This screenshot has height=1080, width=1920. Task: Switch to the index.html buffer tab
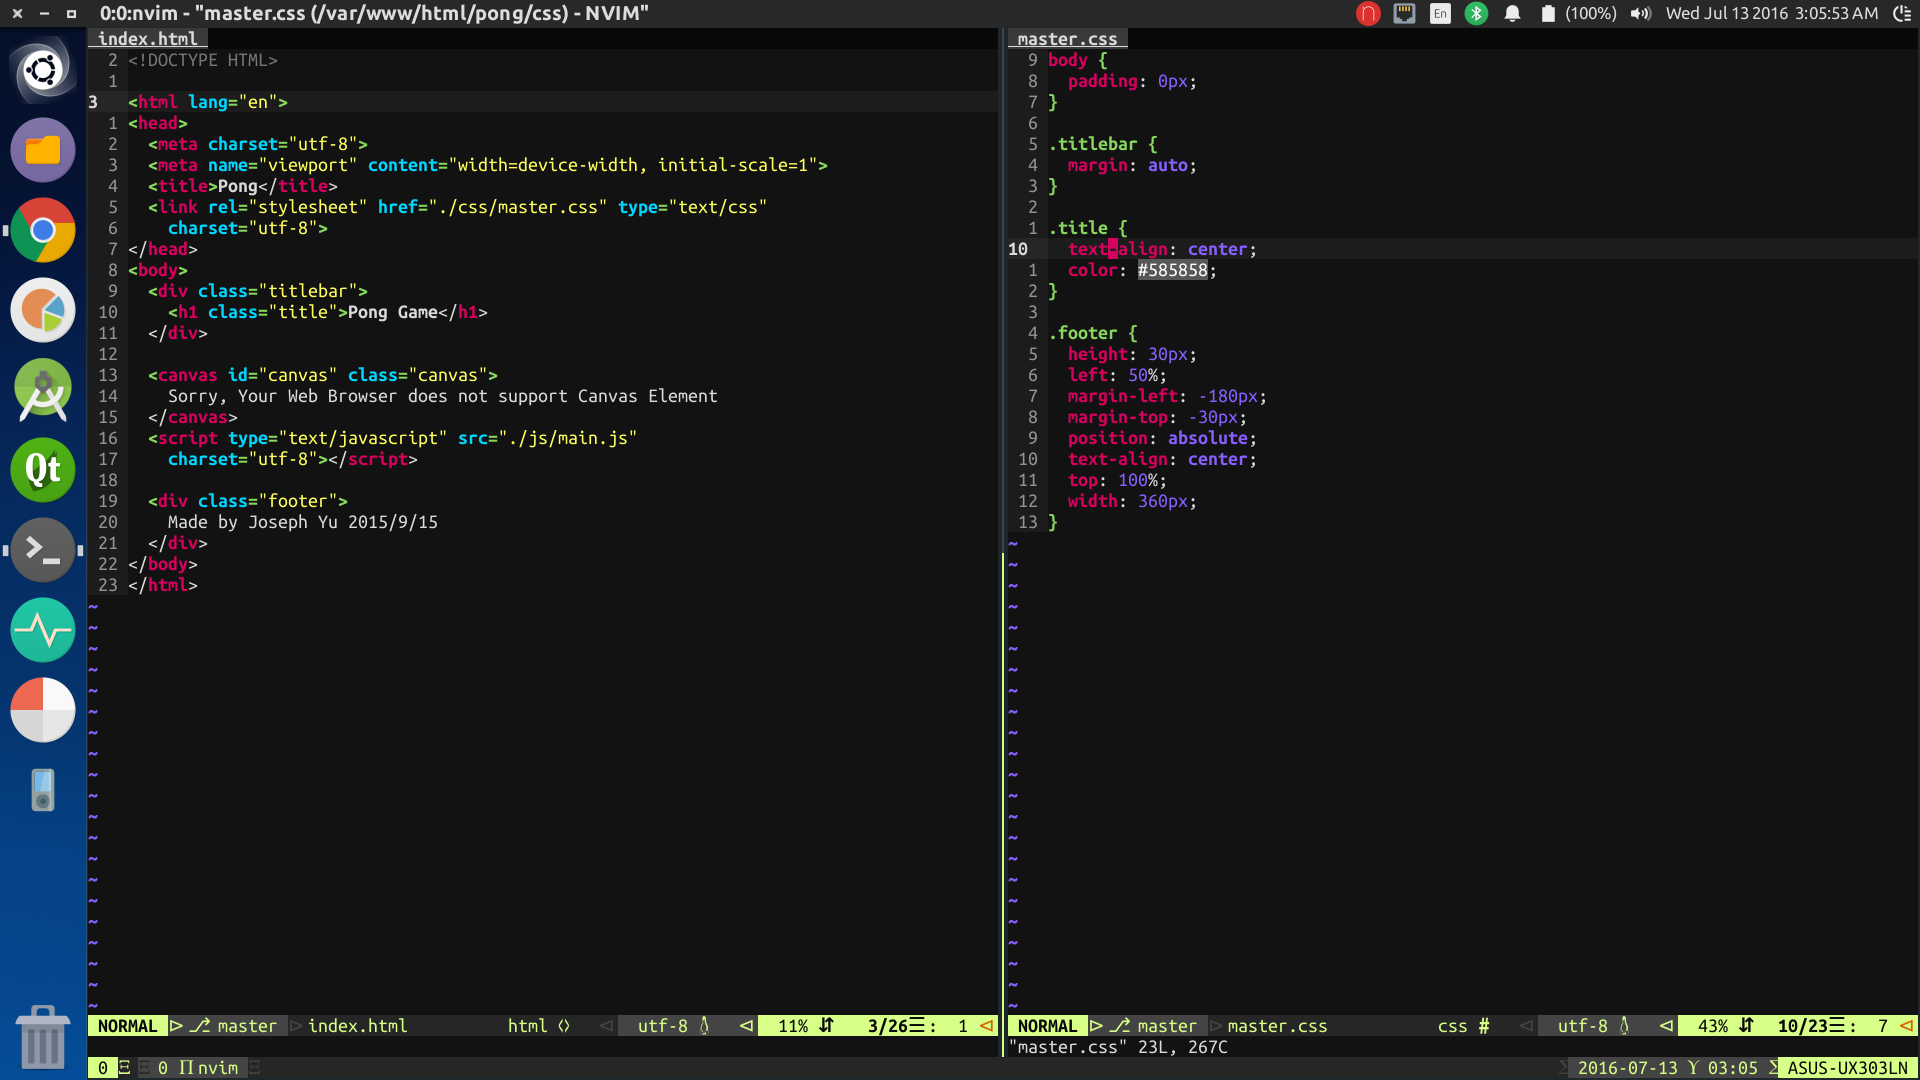click(x=148, y=39)
